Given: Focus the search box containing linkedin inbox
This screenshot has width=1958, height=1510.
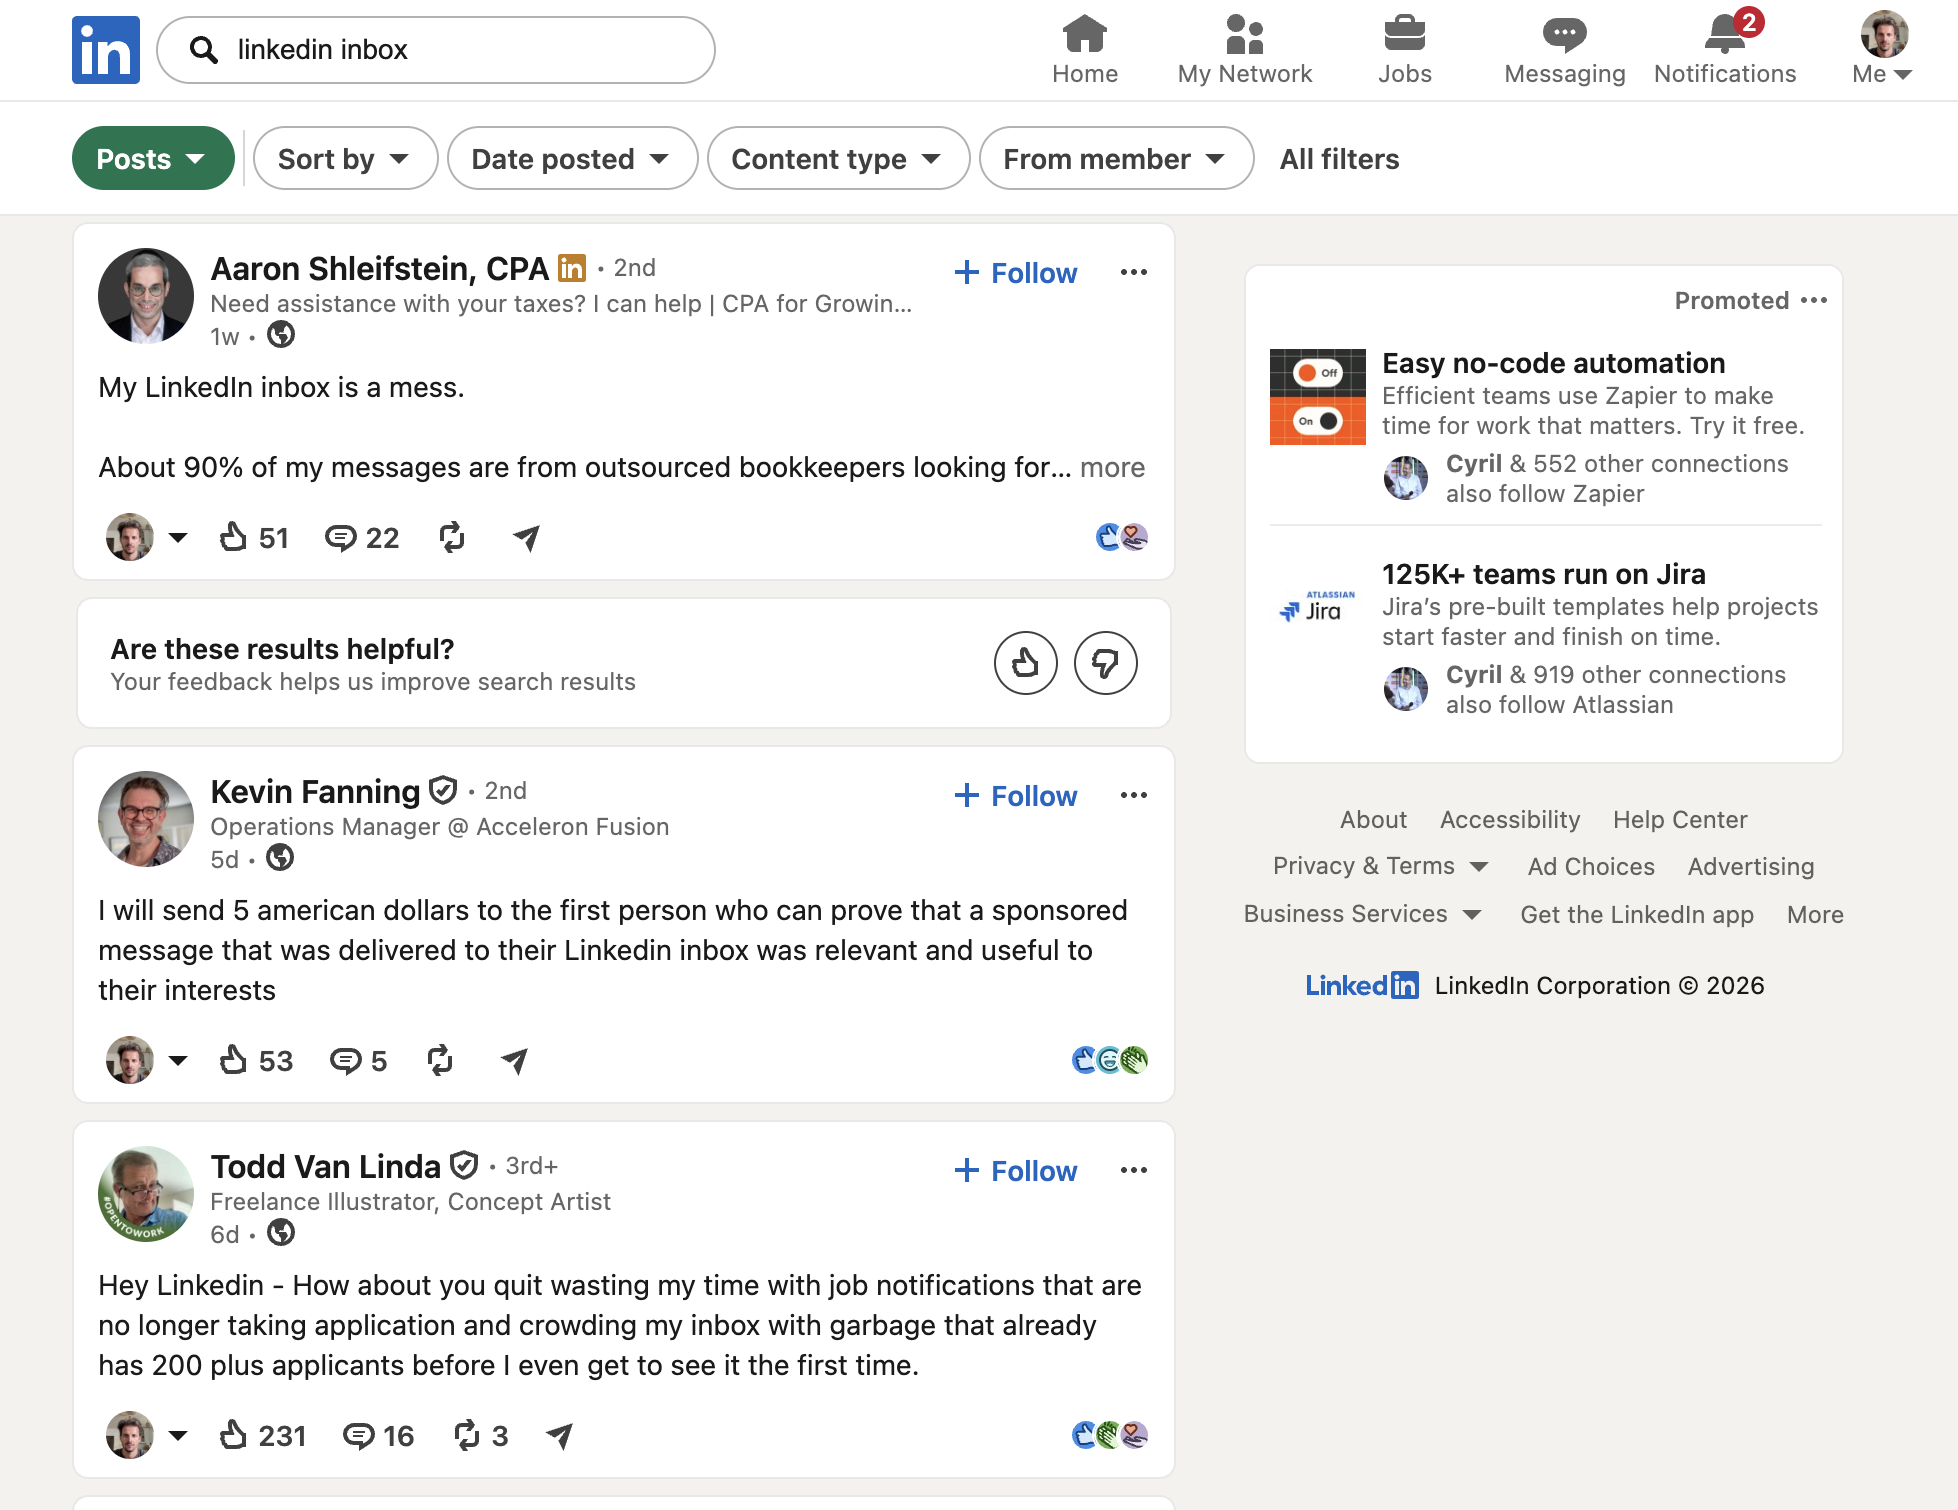Looking at the screenshot, I should pyautogui.click(x=436, y=50).
